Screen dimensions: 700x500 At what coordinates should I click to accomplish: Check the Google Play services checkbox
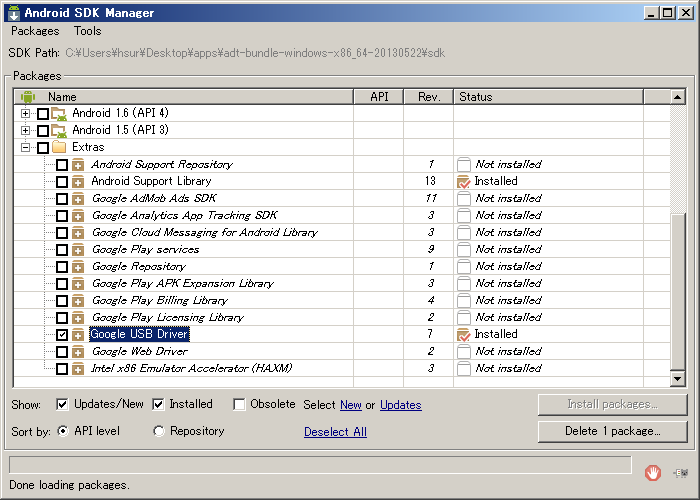pyautogui.click(x=62, y=250)
